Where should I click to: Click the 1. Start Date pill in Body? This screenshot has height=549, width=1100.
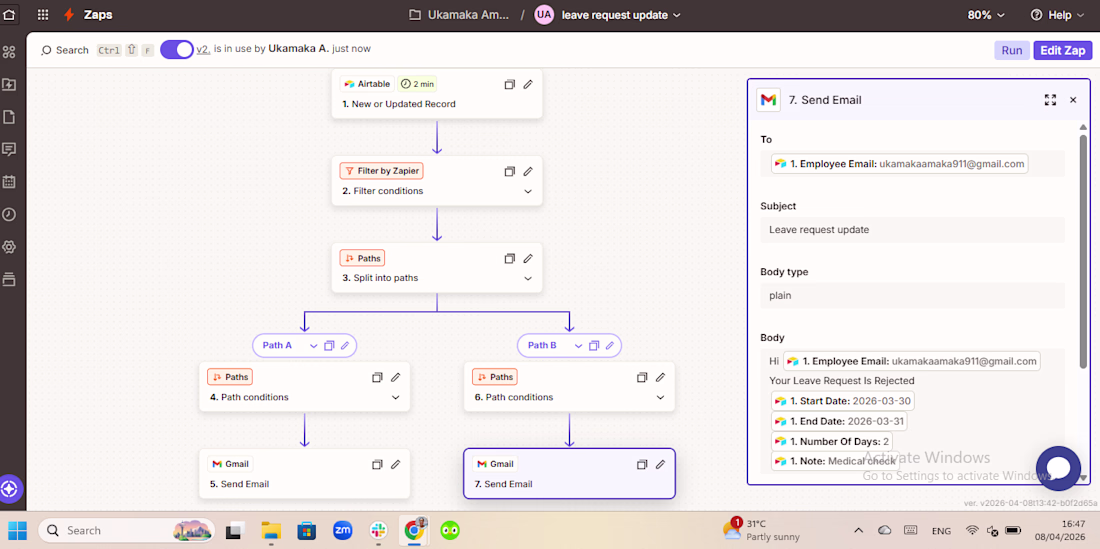(x=843, y=401)
